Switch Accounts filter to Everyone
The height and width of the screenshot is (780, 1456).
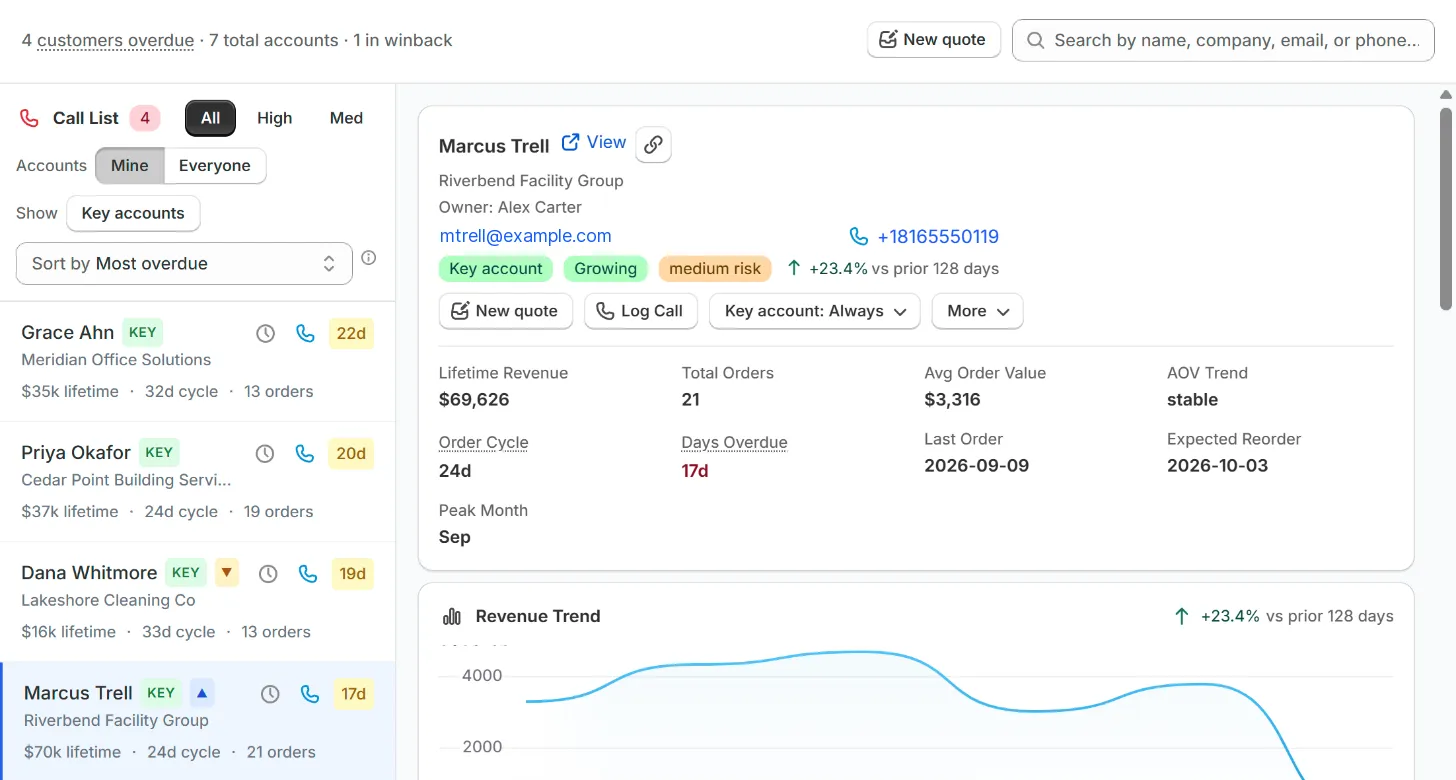pyautogui.click(x=215, y=166)
